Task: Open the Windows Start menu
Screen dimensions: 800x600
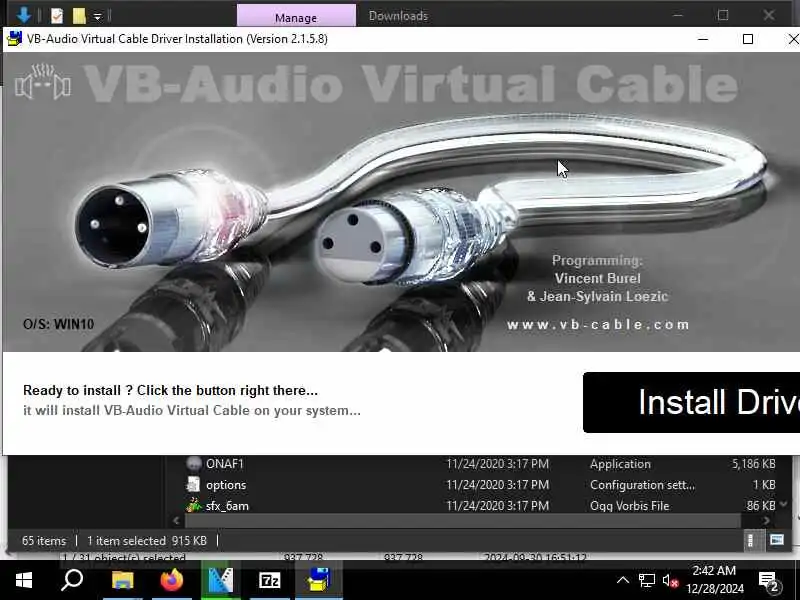Action: [23, 581]
